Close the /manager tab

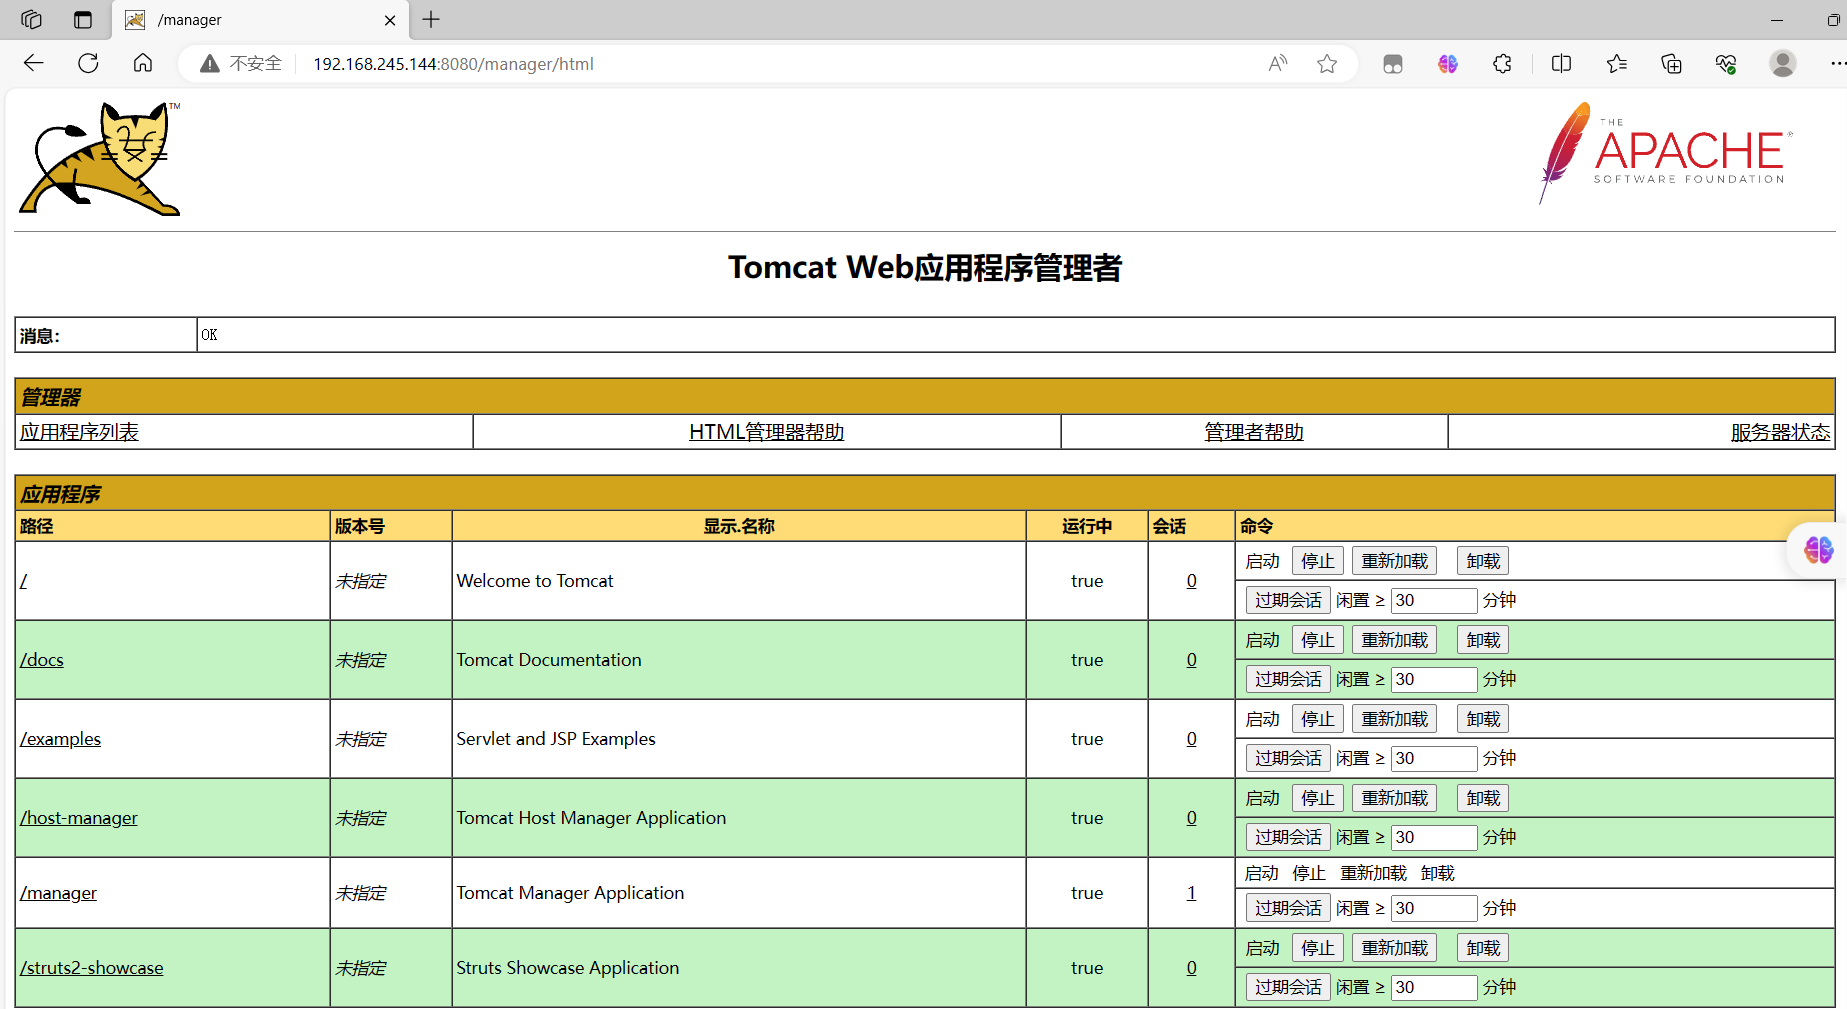(x=390, y=20)
